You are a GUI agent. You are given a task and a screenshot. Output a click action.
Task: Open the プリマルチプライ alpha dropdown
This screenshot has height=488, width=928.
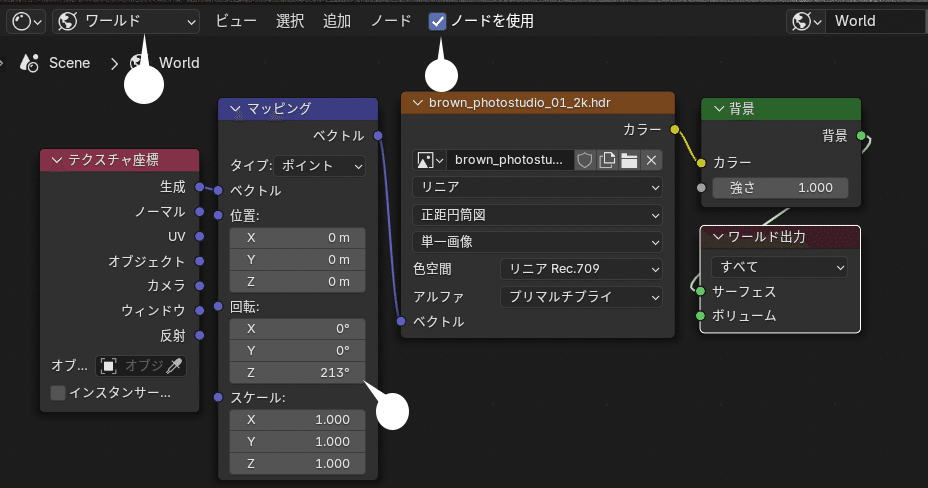point(581,297)
